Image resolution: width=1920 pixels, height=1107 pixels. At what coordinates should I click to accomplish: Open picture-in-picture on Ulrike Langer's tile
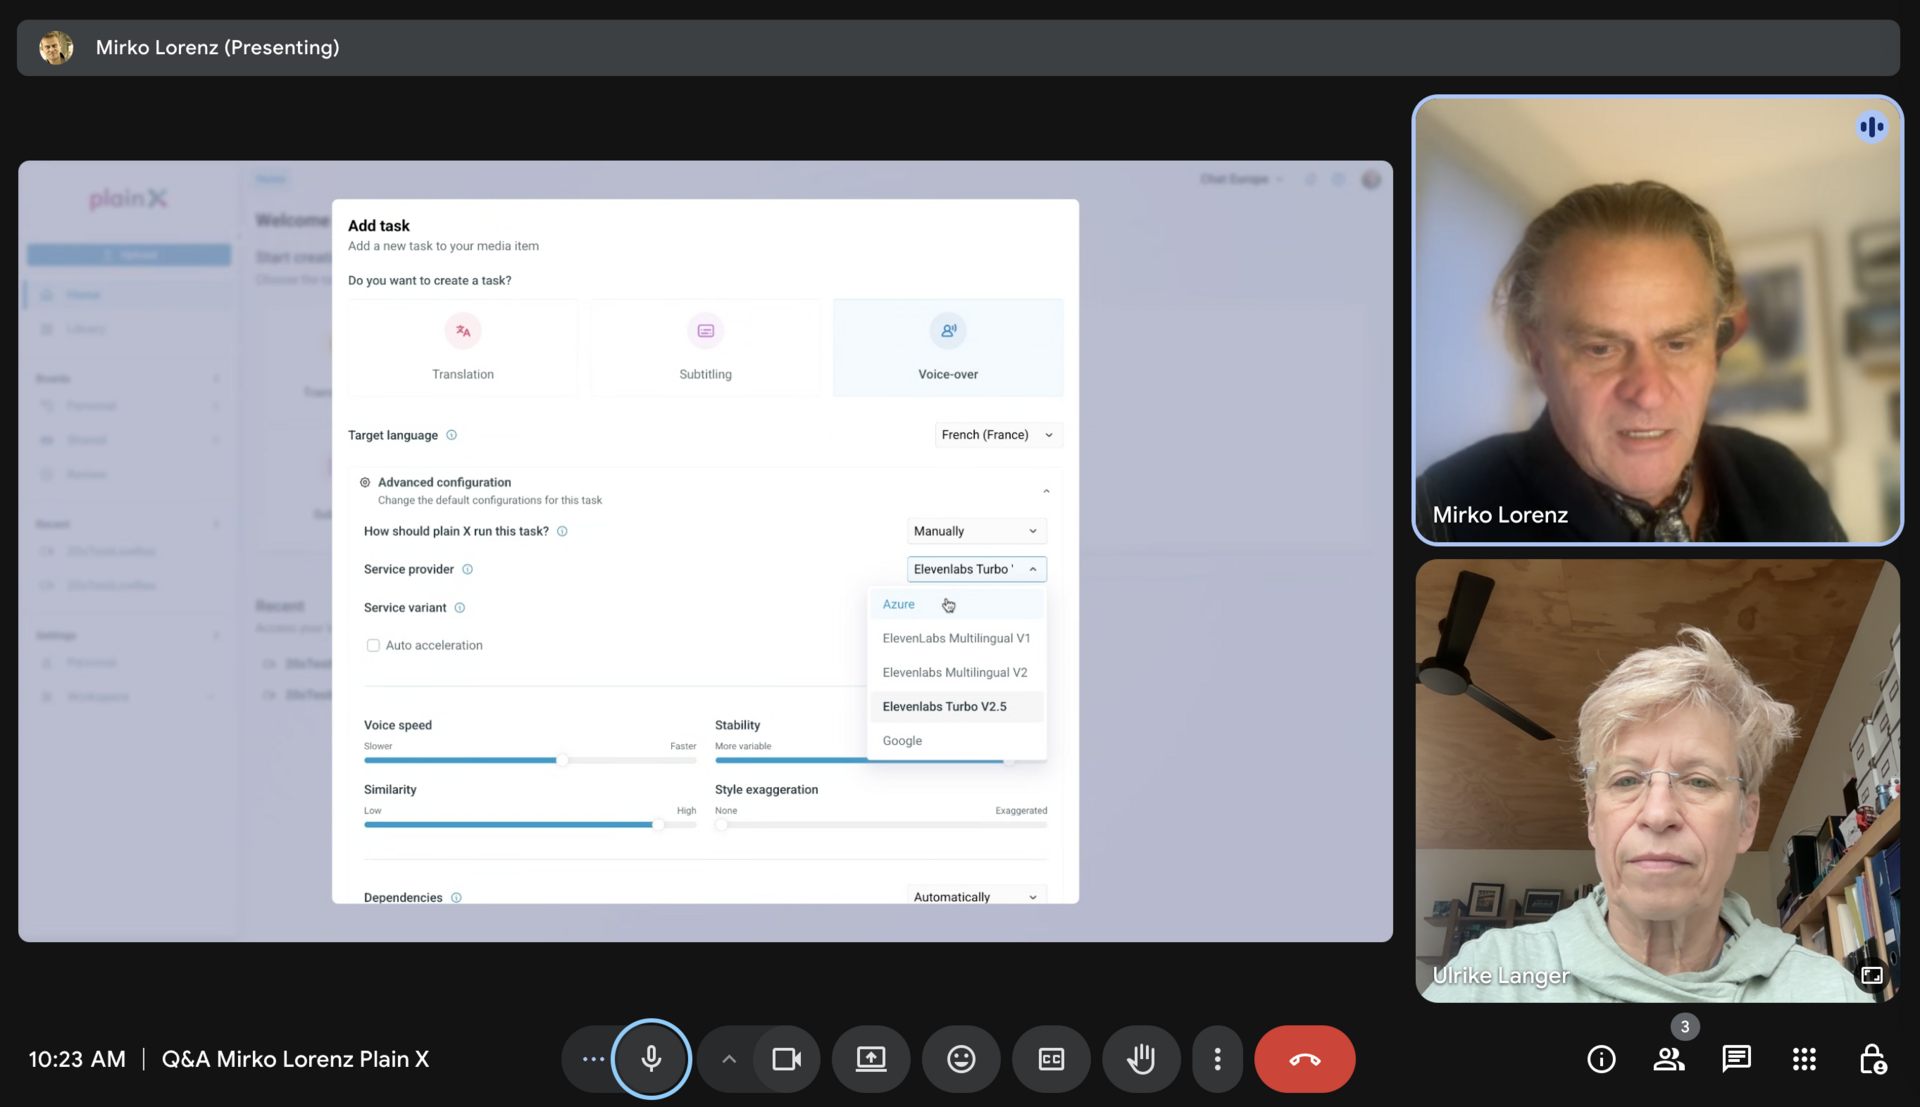pos(1870,975)
